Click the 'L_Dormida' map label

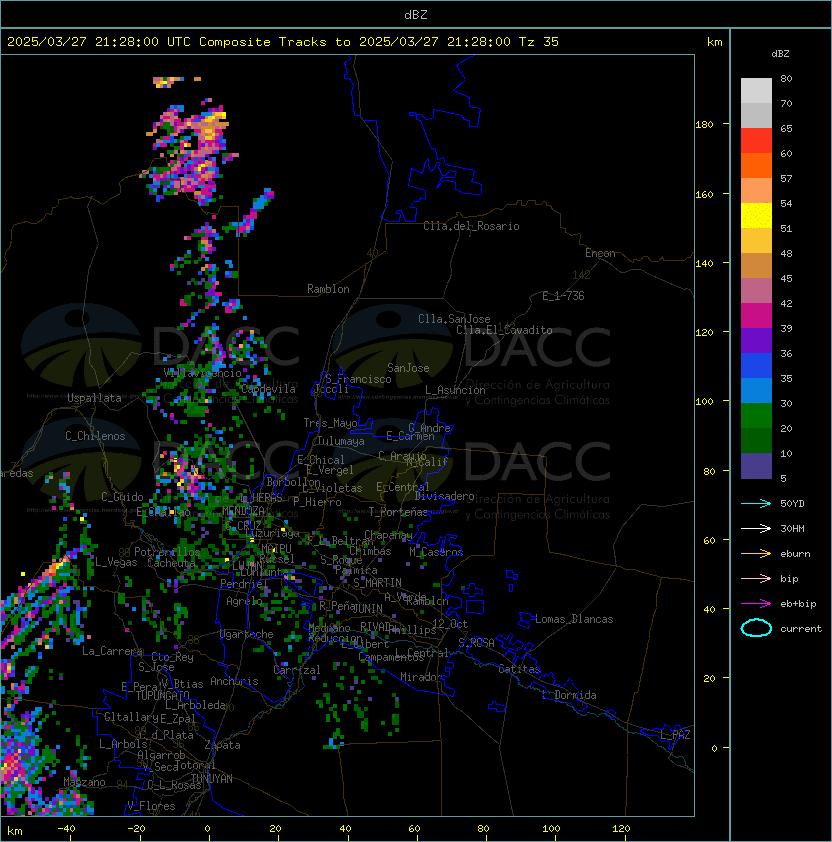[569, 695]
